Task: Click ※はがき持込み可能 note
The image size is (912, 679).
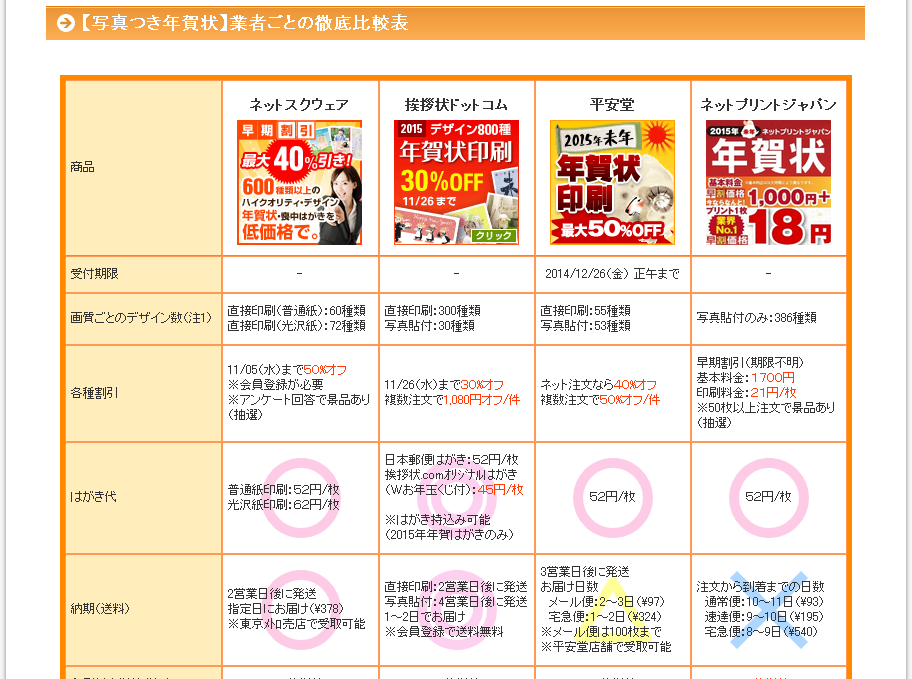Action: pyautogui.click(x=437, y=520)
